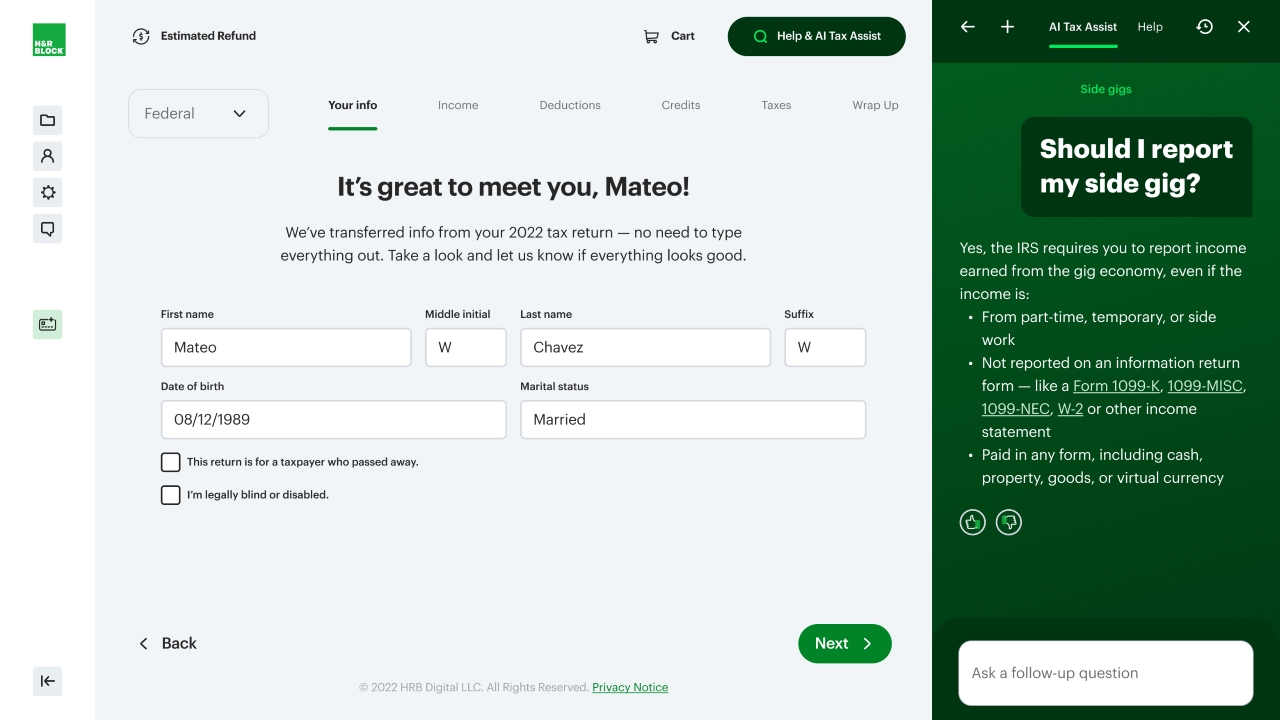
Task: Click the Next button
Action: tap(844, 644)
